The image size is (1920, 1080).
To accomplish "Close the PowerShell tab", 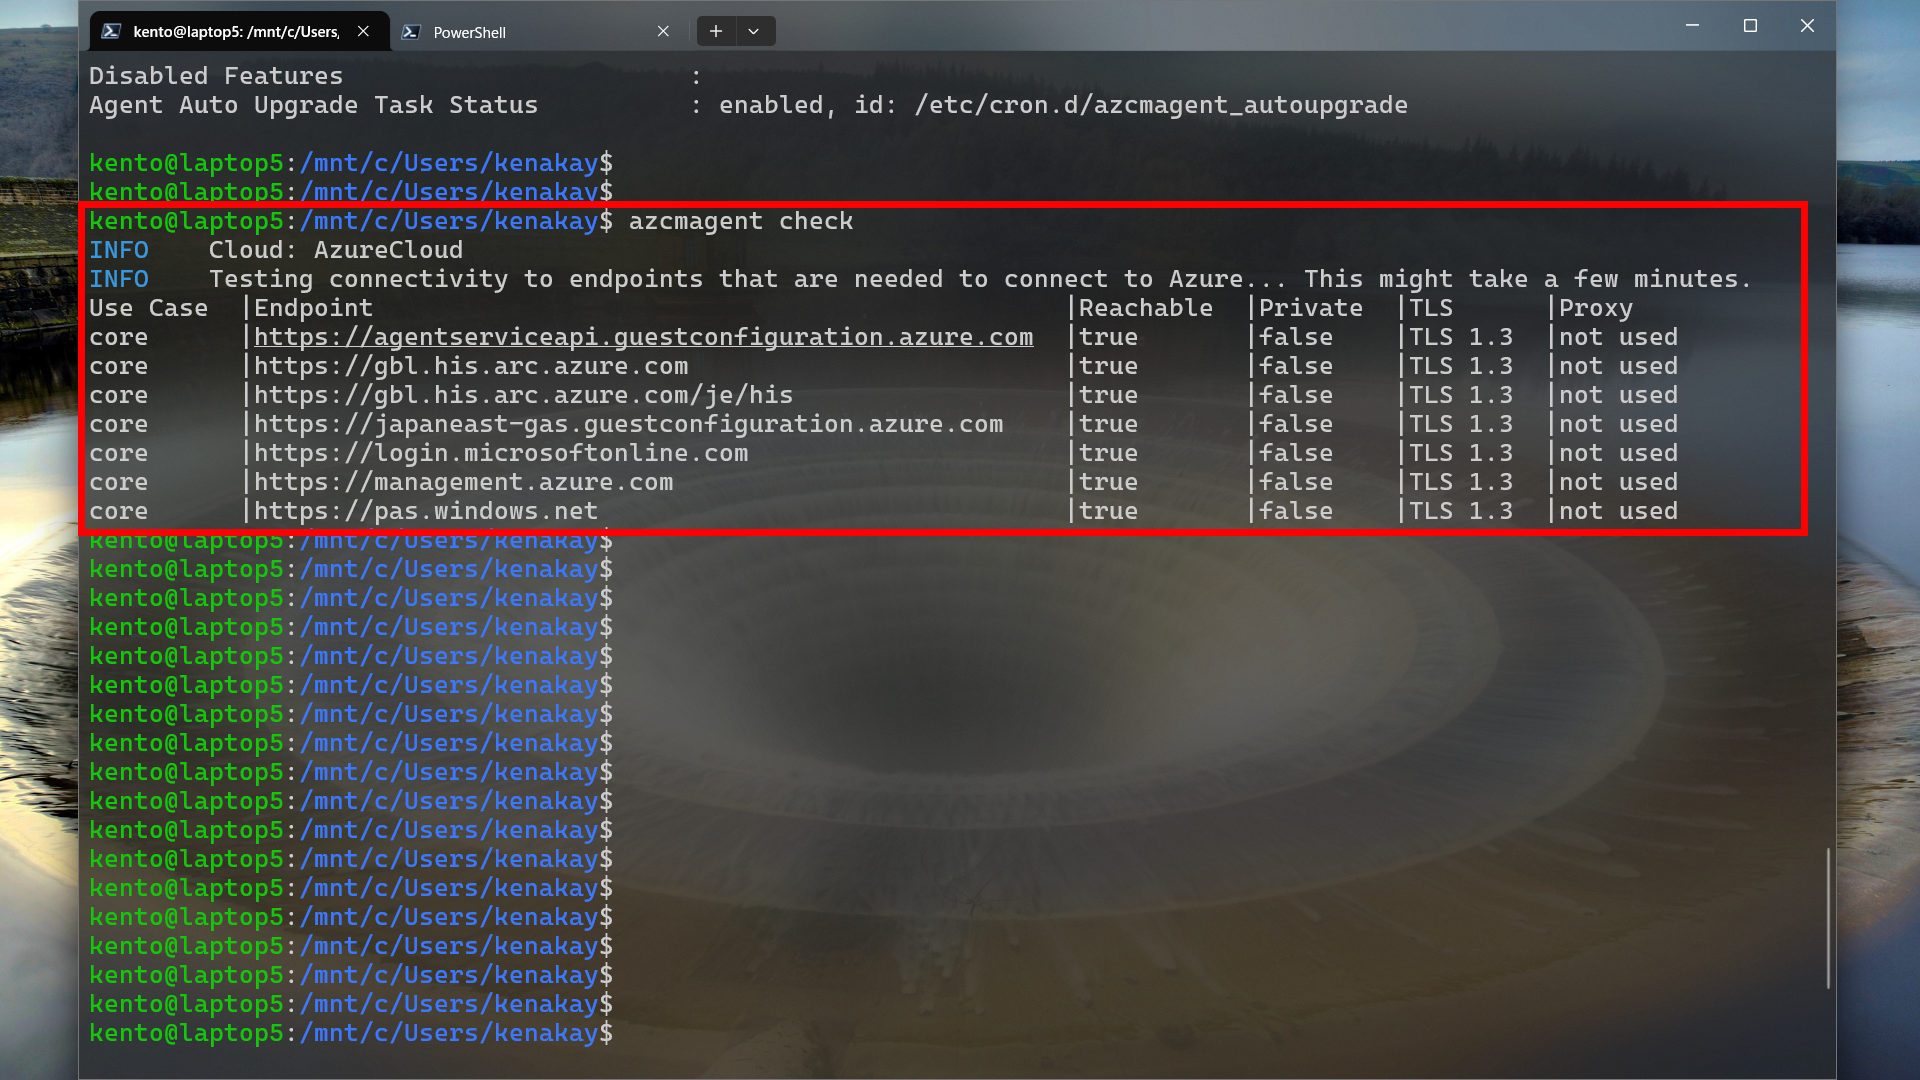I will click(x=663, y=31).
